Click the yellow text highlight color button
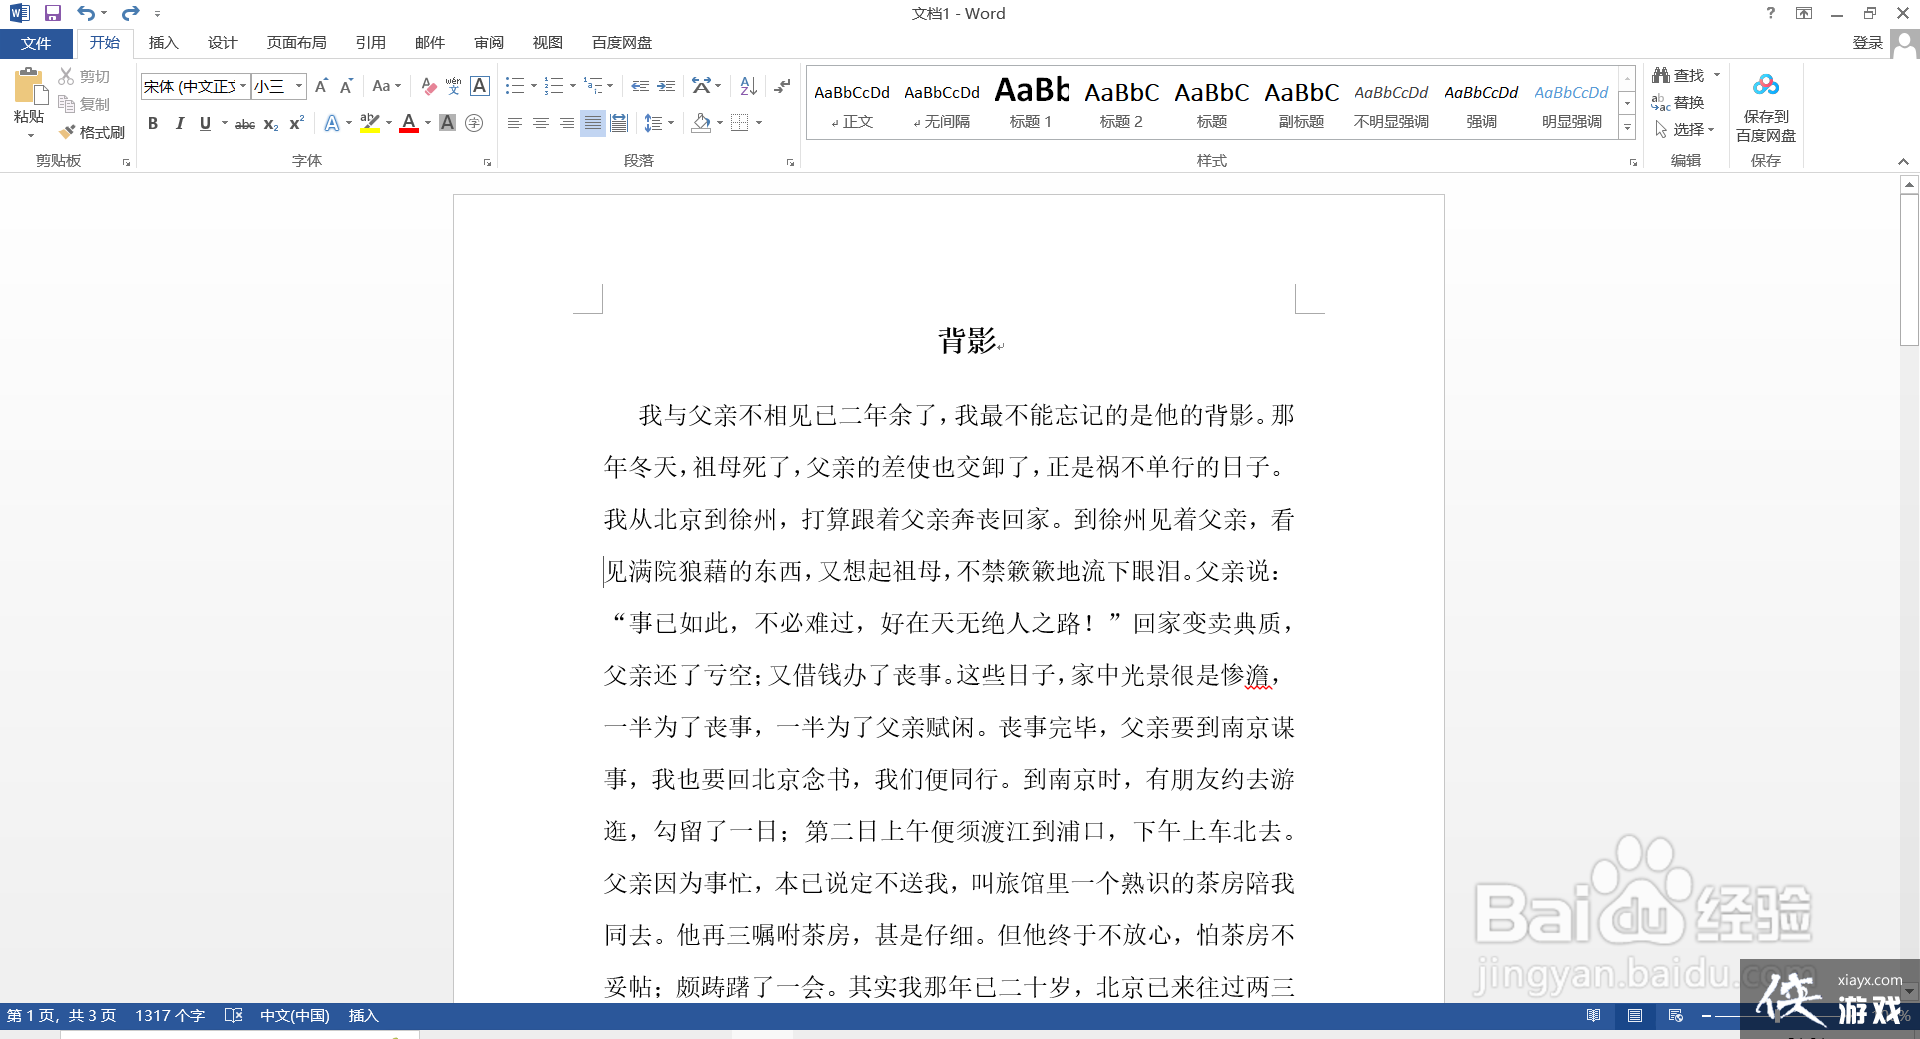 pyautogui.click(x=370, y=123)
